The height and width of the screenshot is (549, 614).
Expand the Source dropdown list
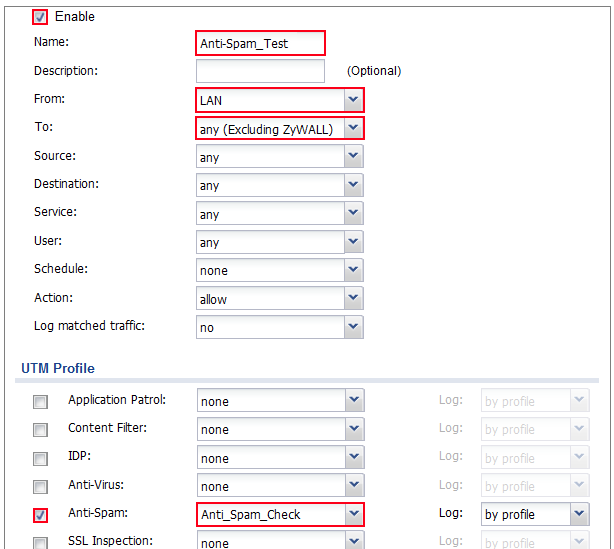point(279,157)
